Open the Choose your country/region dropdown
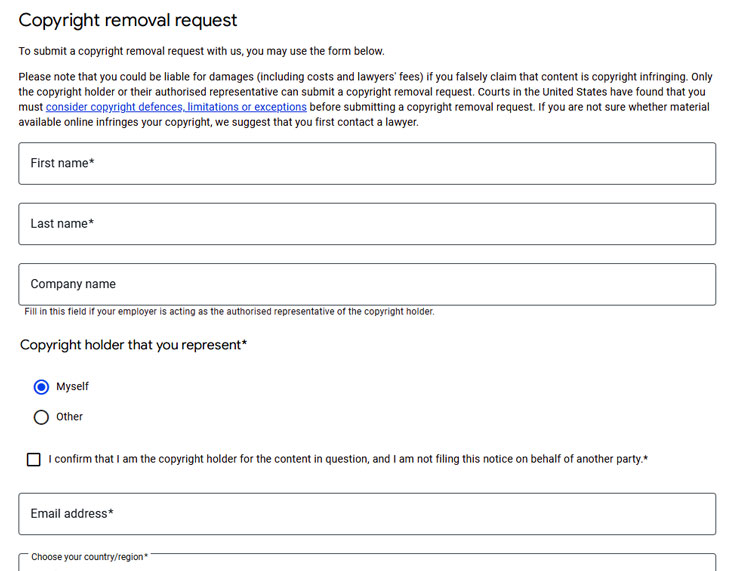 367,563
